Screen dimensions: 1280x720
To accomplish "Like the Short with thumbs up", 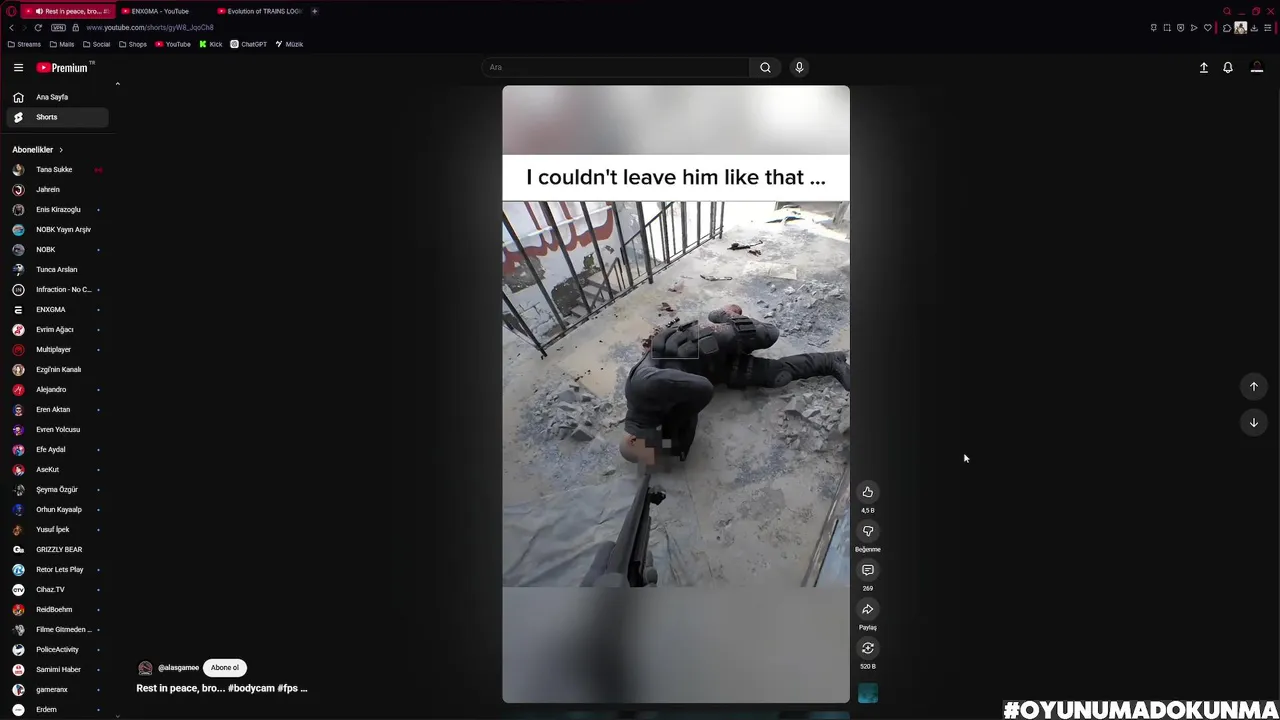I will click(x=868, y=492).
